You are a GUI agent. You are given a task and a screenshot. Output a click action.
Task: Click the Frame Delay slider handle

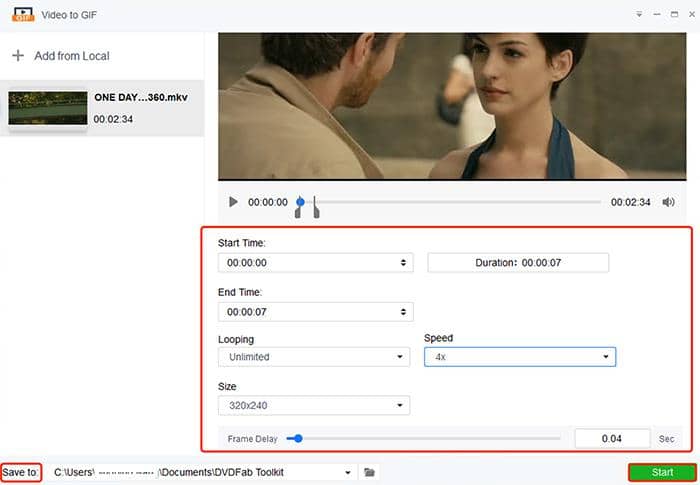coord(298,439)
